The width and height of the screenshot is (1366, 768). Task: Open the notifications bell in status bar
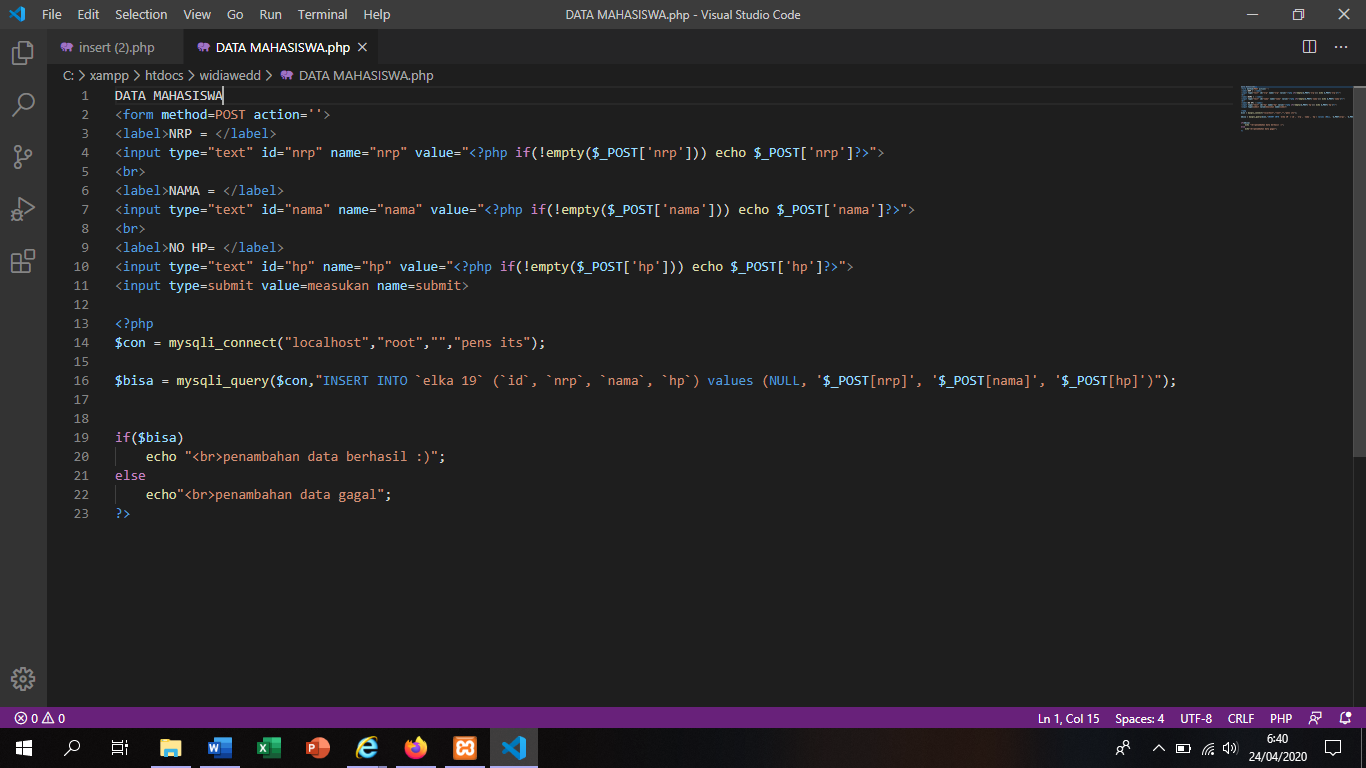(1345, 718)
